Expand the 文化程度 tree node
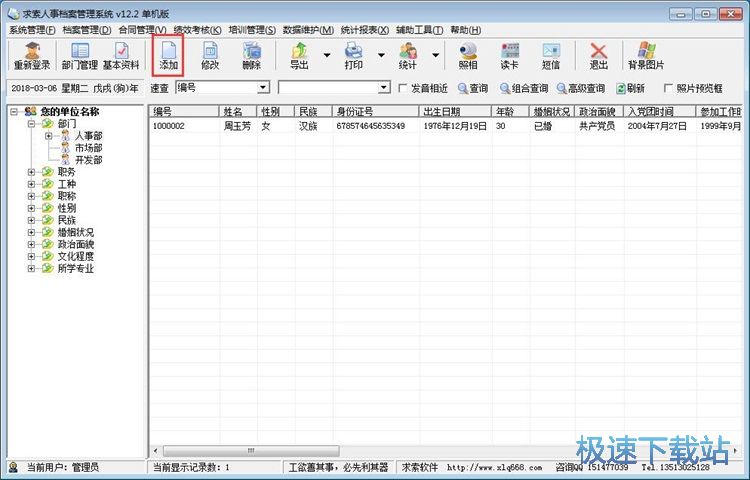Screen dimensions: 750x480 coord(31,256)
